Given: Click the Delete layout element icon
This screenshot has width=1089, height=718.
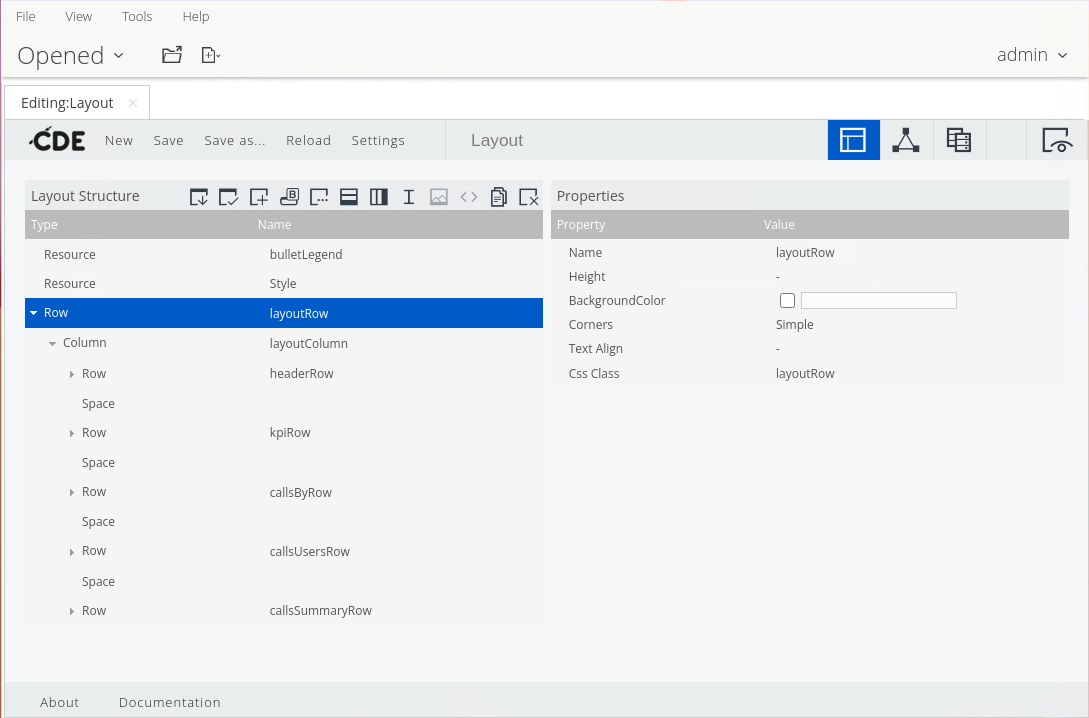Looking at the screenshot, I should coord(529,197).
